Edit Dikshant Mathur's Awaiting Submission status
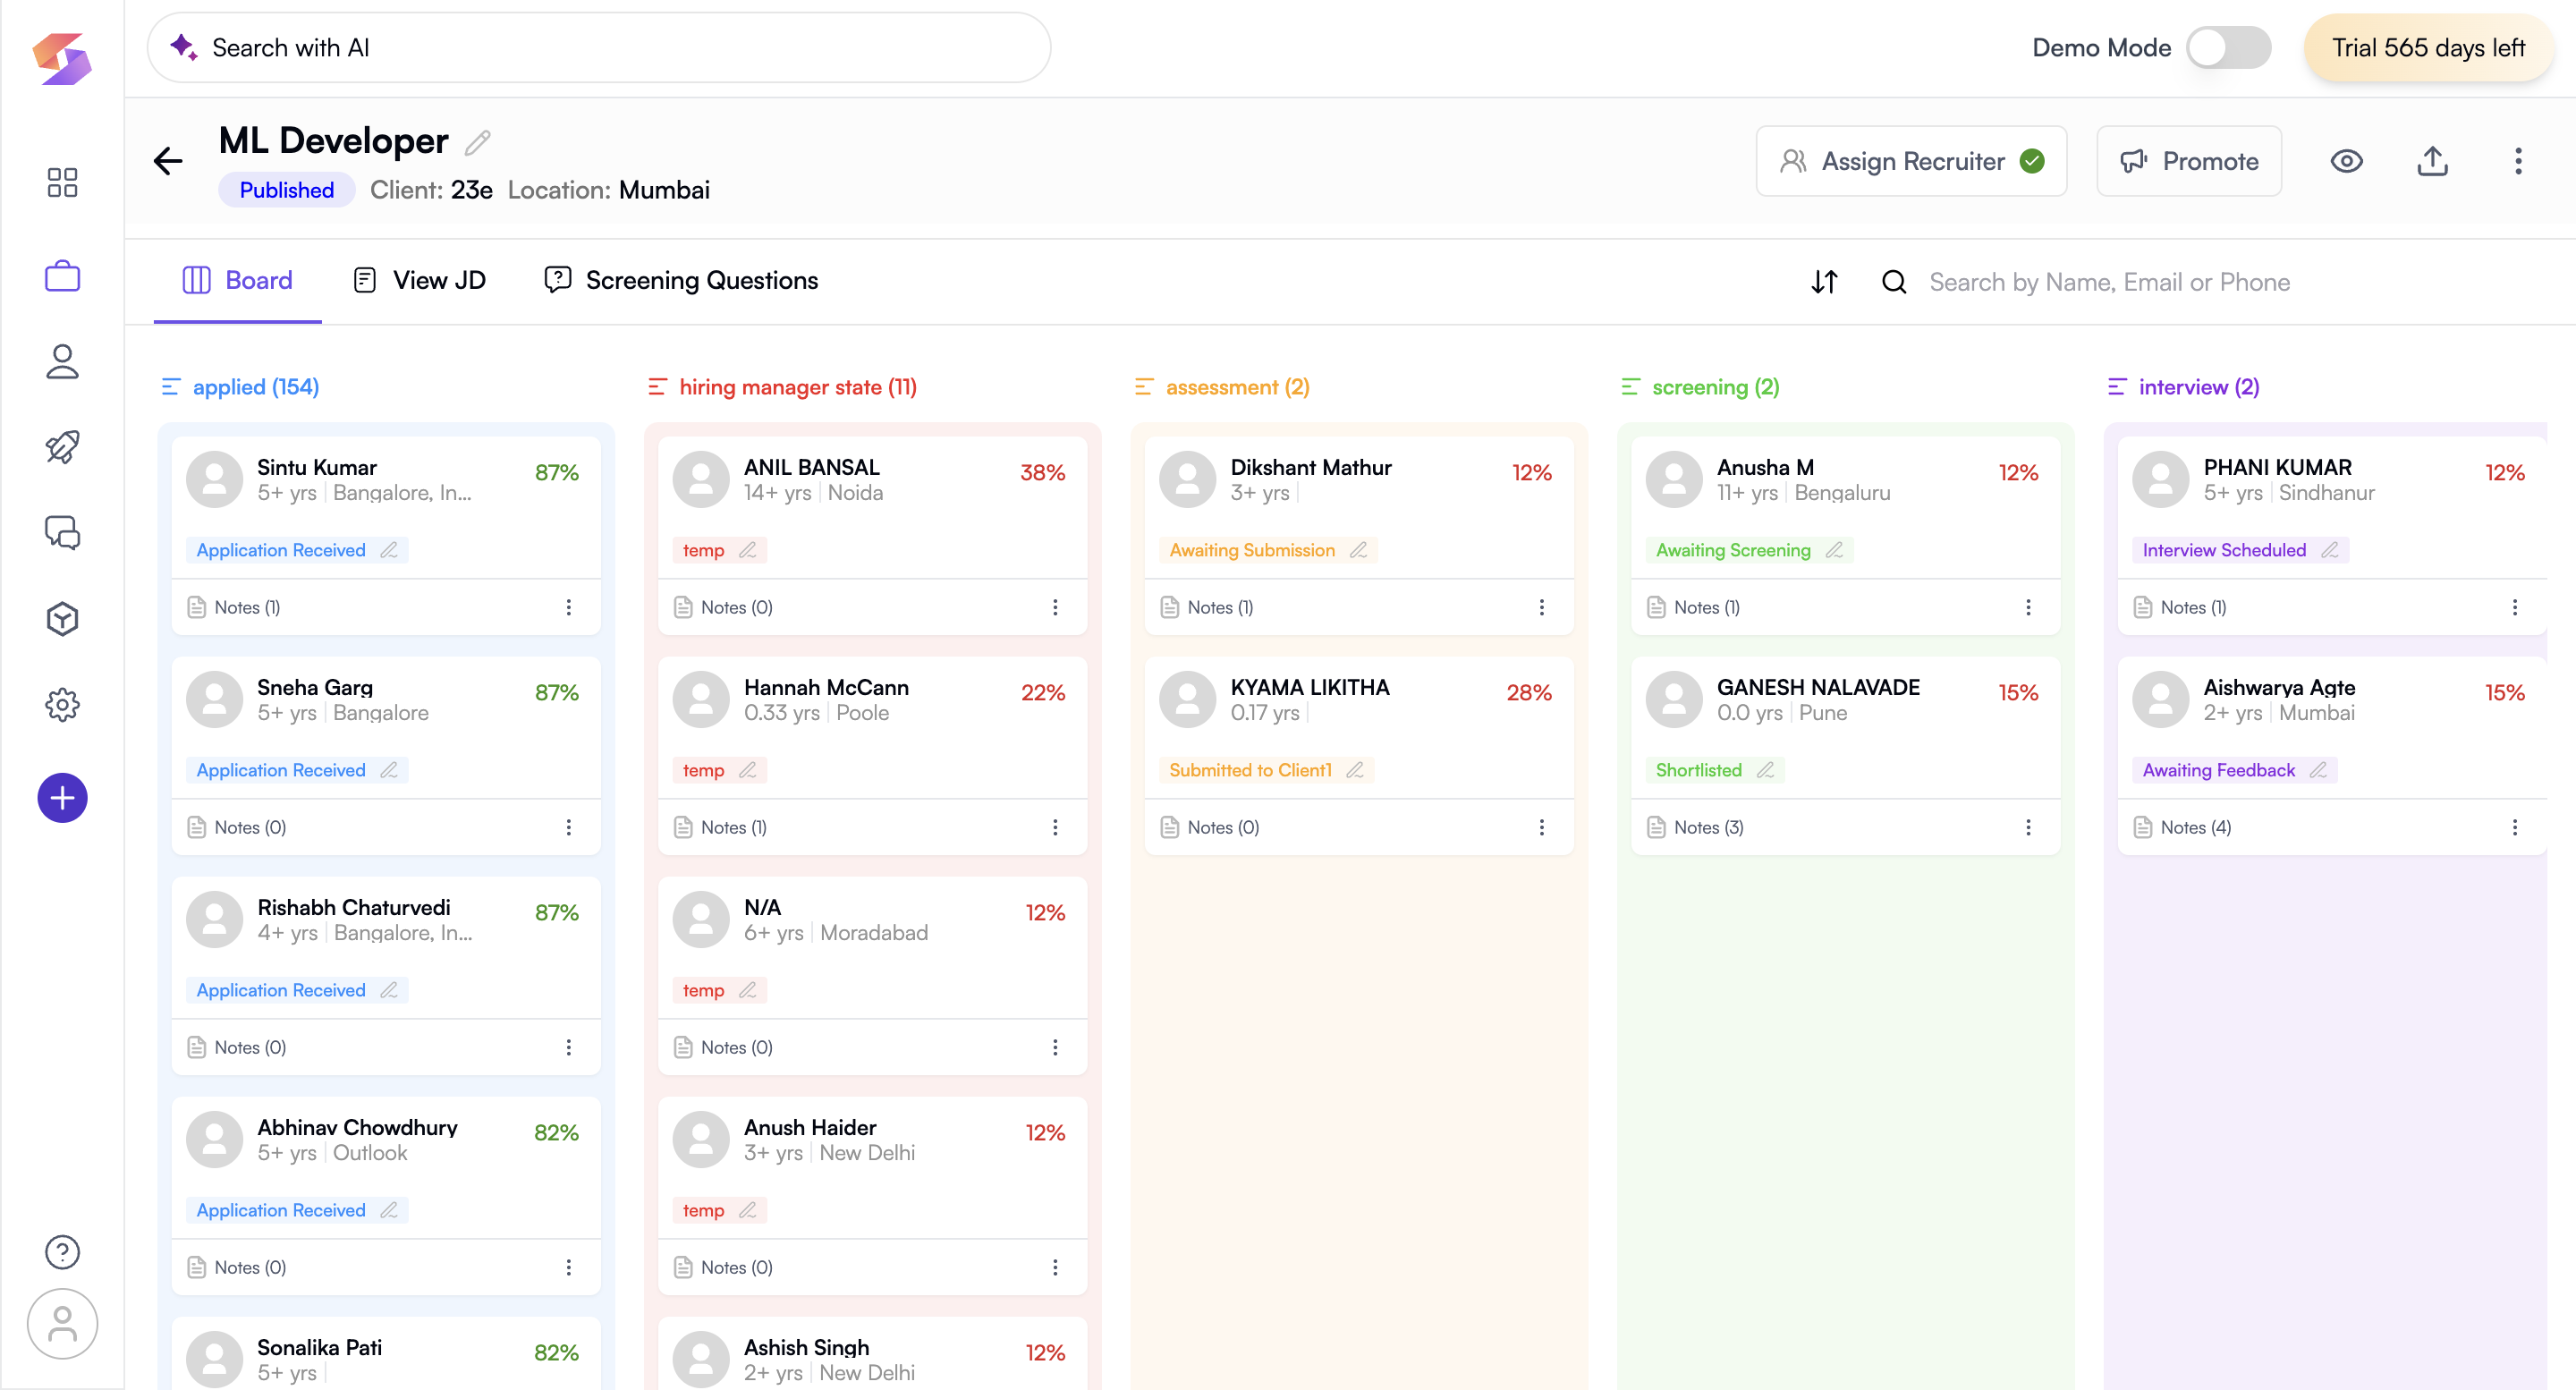The height and width of the screenshot is (1390, 2576). (1358, 550)
